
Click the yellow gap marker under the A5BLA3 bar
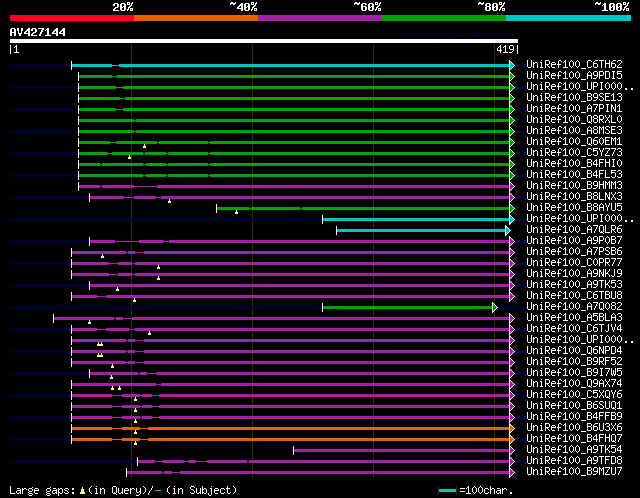pyautogui.click(x=89, y=322)
